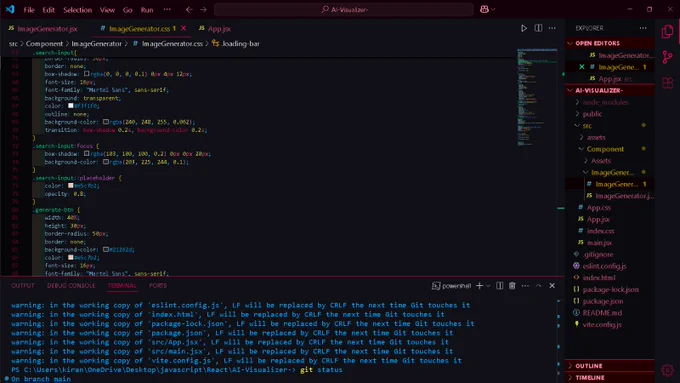The image size is (680, 383).
Task: Open .gitignore in the explorer
Action: tap(598, 254)
